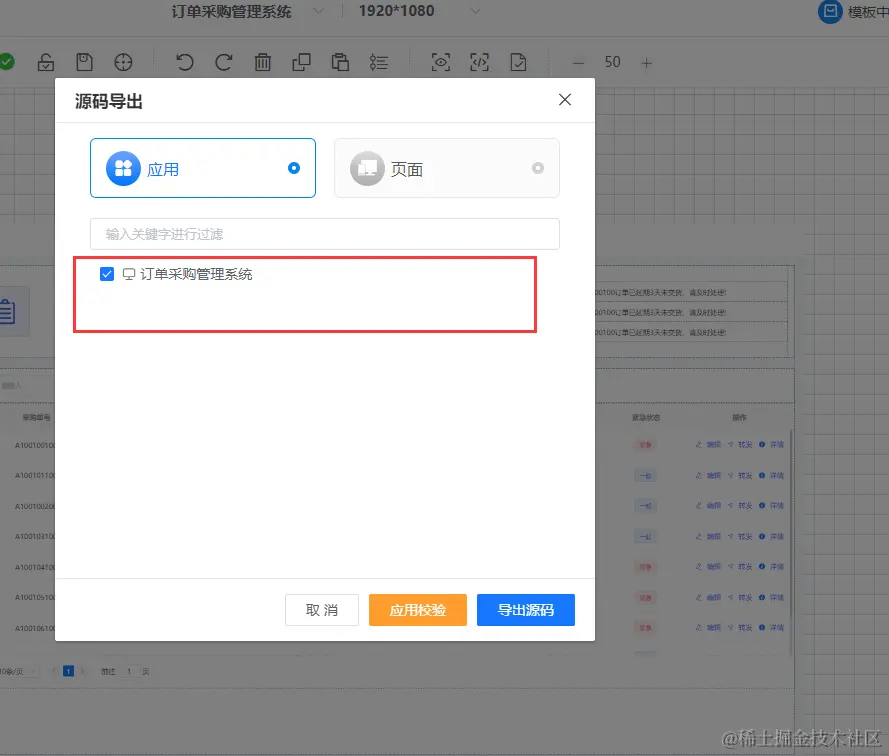Open the Save icon in the toolbar
889x756 pixels.
pyautogui.click(x=85, y=62)
